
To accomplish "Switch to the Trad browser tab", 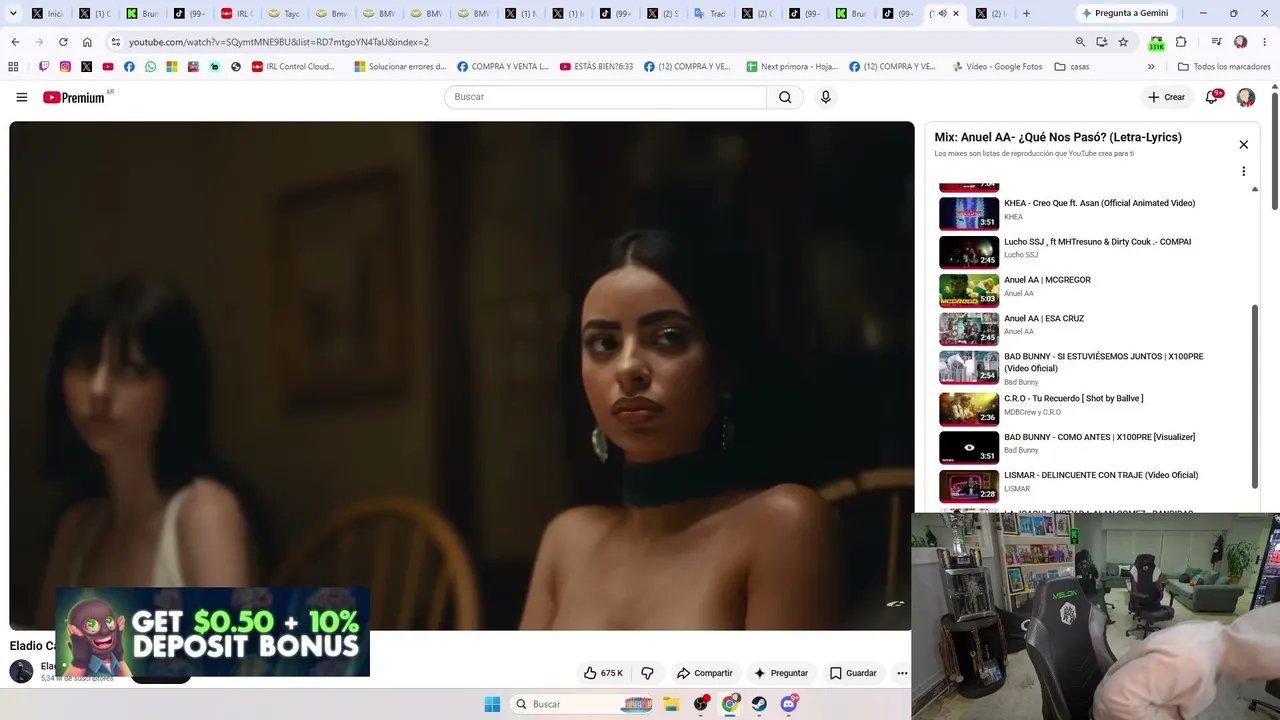I will pyautogui.click(x=710, y=14).
